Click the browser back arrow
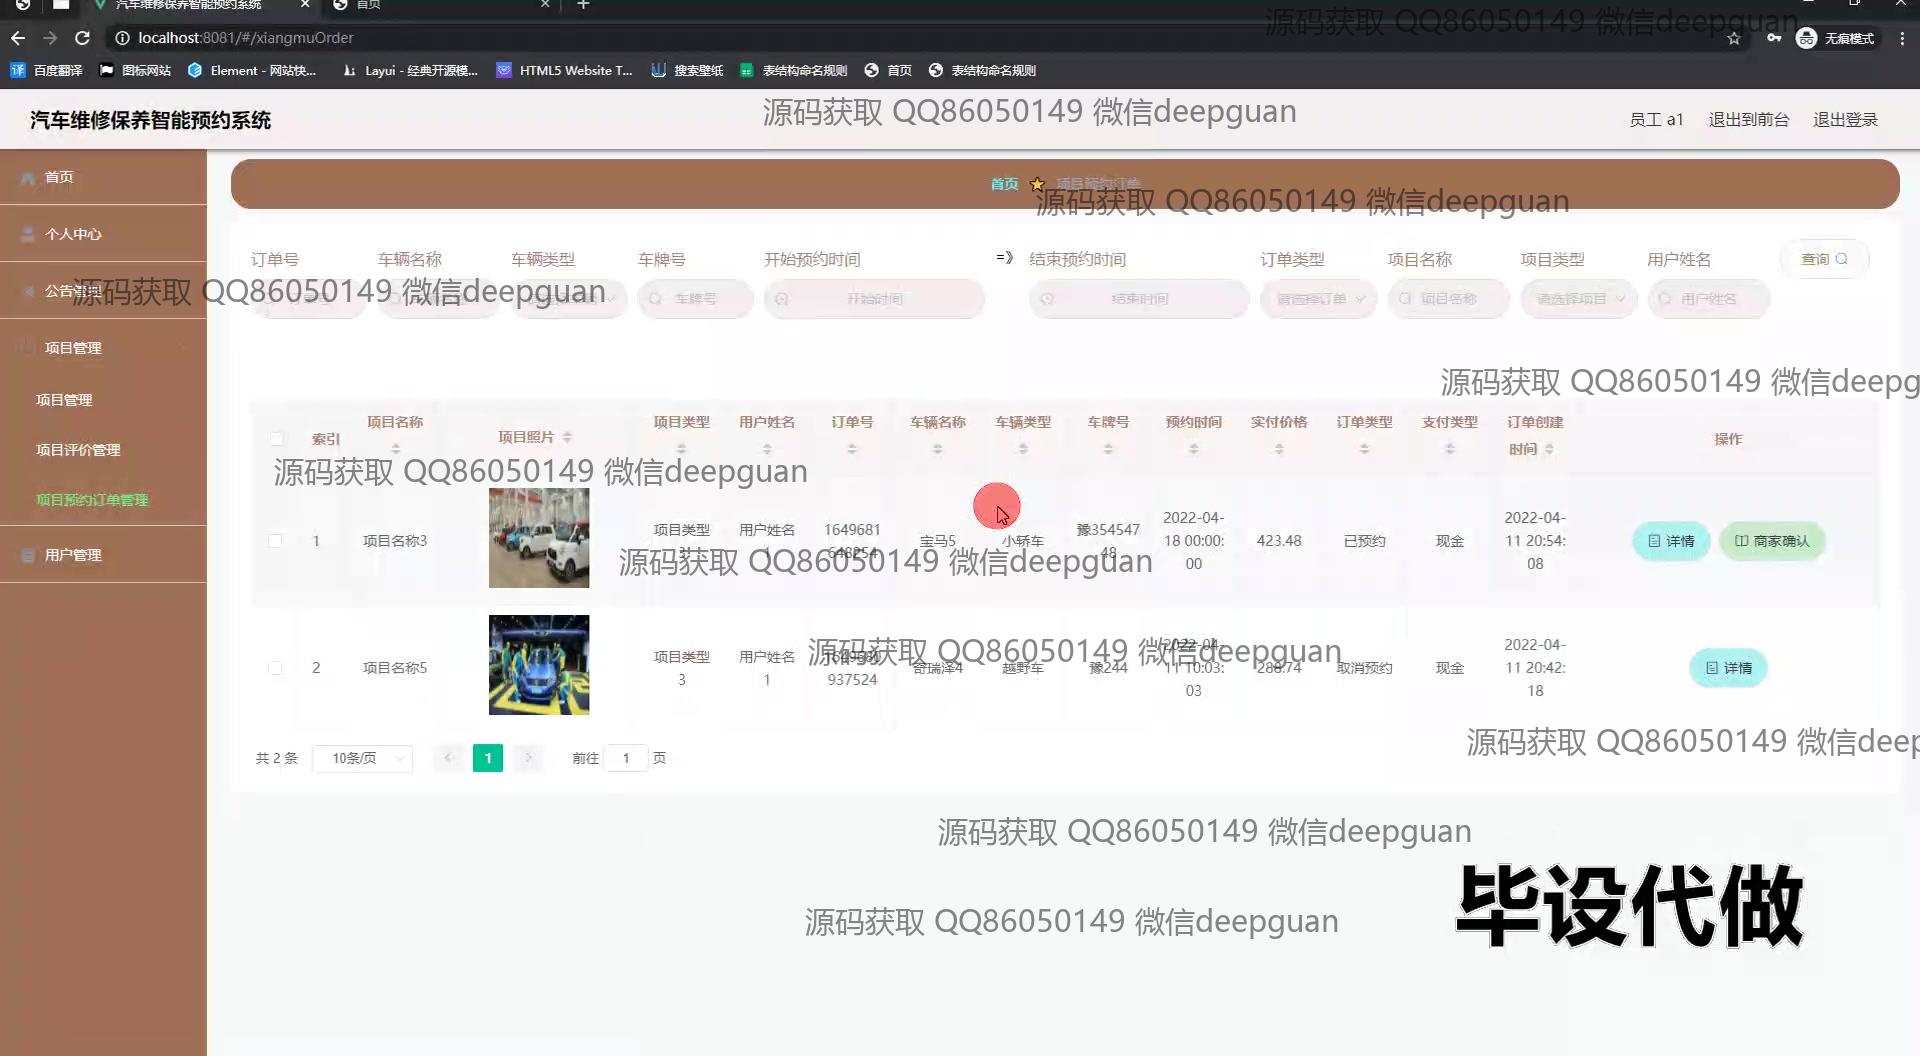The width and height of the screenshot is (1920, 1056). tap(18, 38)
